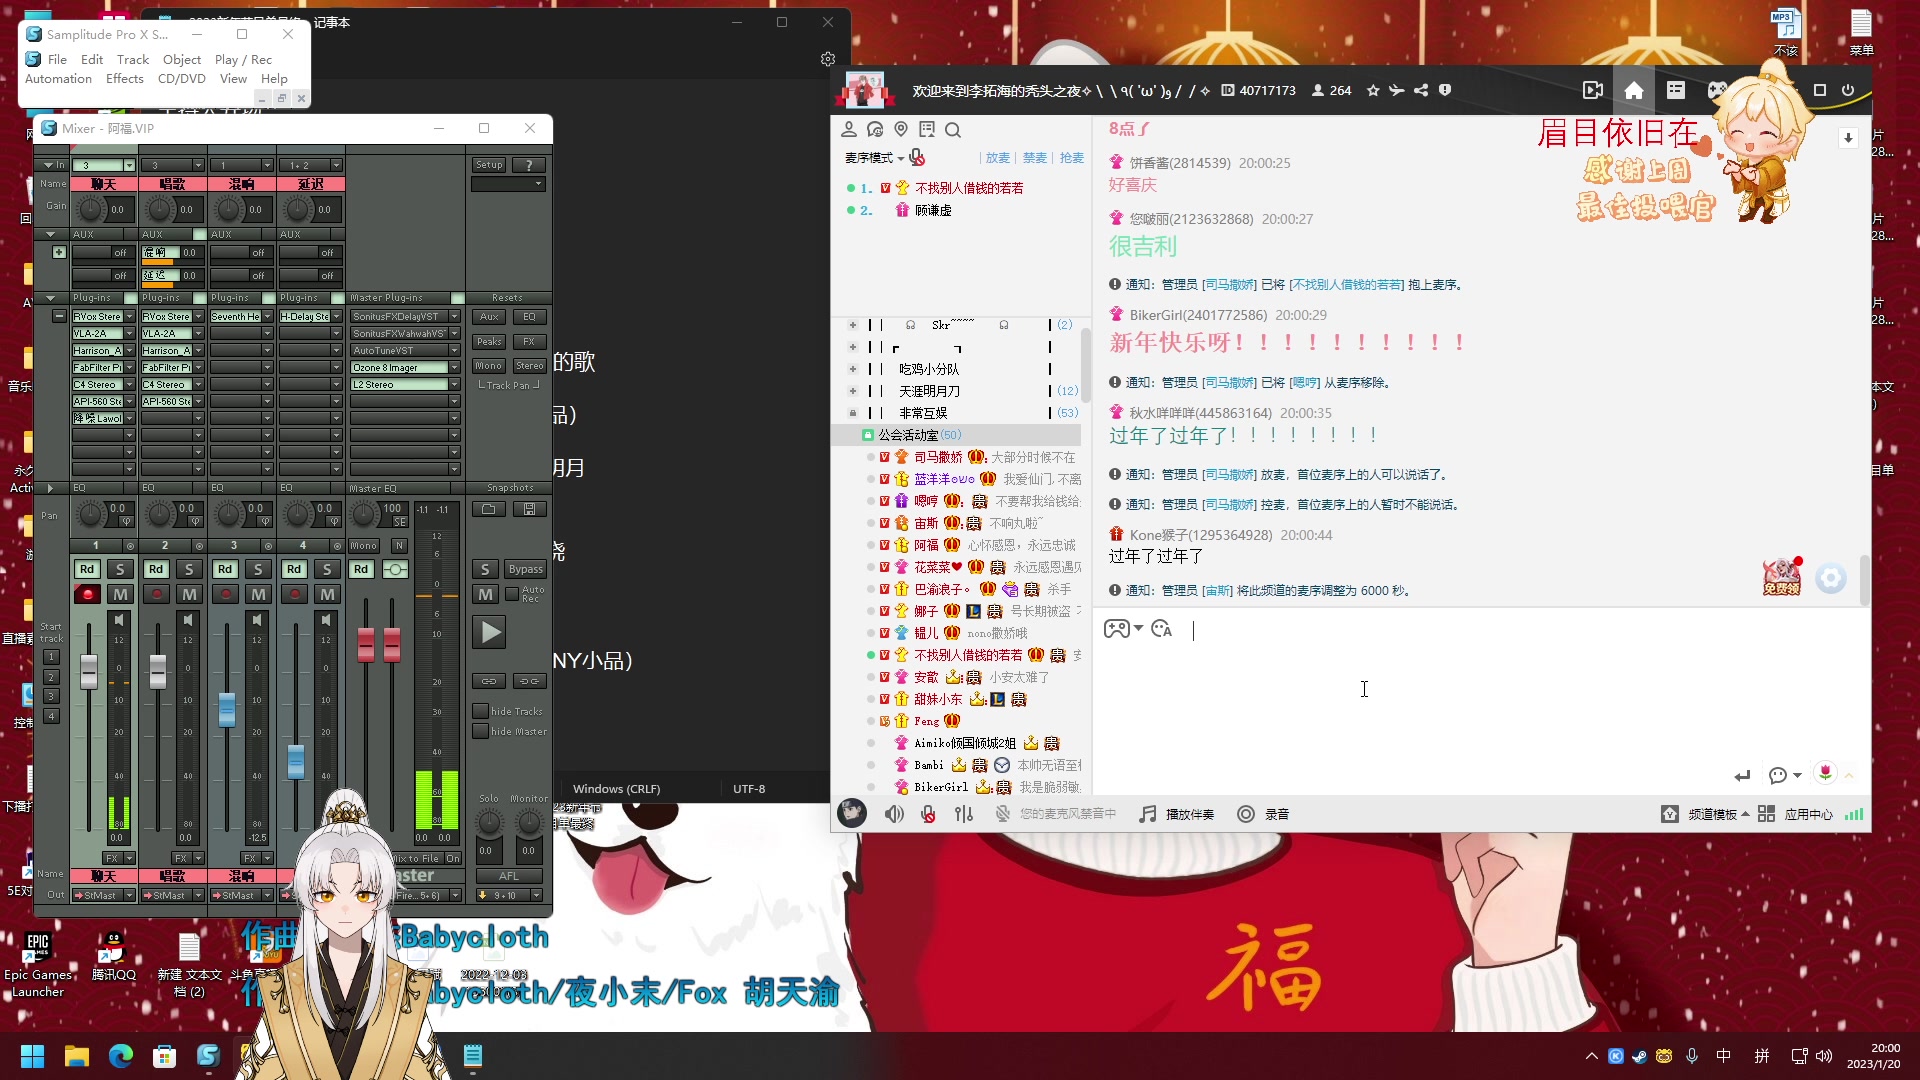Click the share icon in YY header
The width and height of the screenshot is (1920, 1080).
[x=1421, y=90]
